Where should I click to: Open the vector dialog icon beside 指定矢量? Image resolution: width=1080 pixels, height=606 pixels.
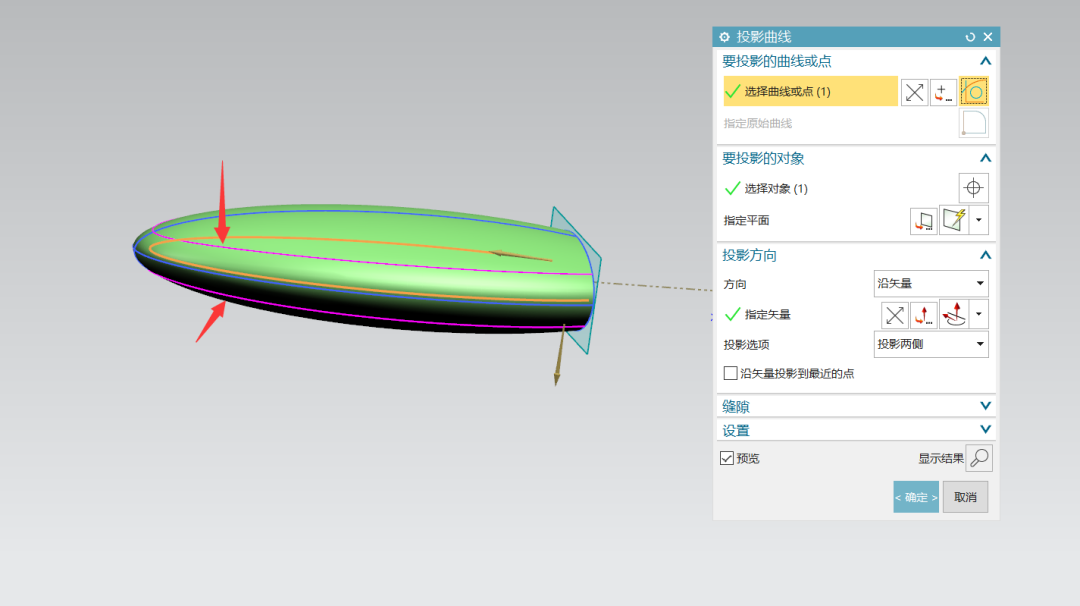click(x=923, y=315)
